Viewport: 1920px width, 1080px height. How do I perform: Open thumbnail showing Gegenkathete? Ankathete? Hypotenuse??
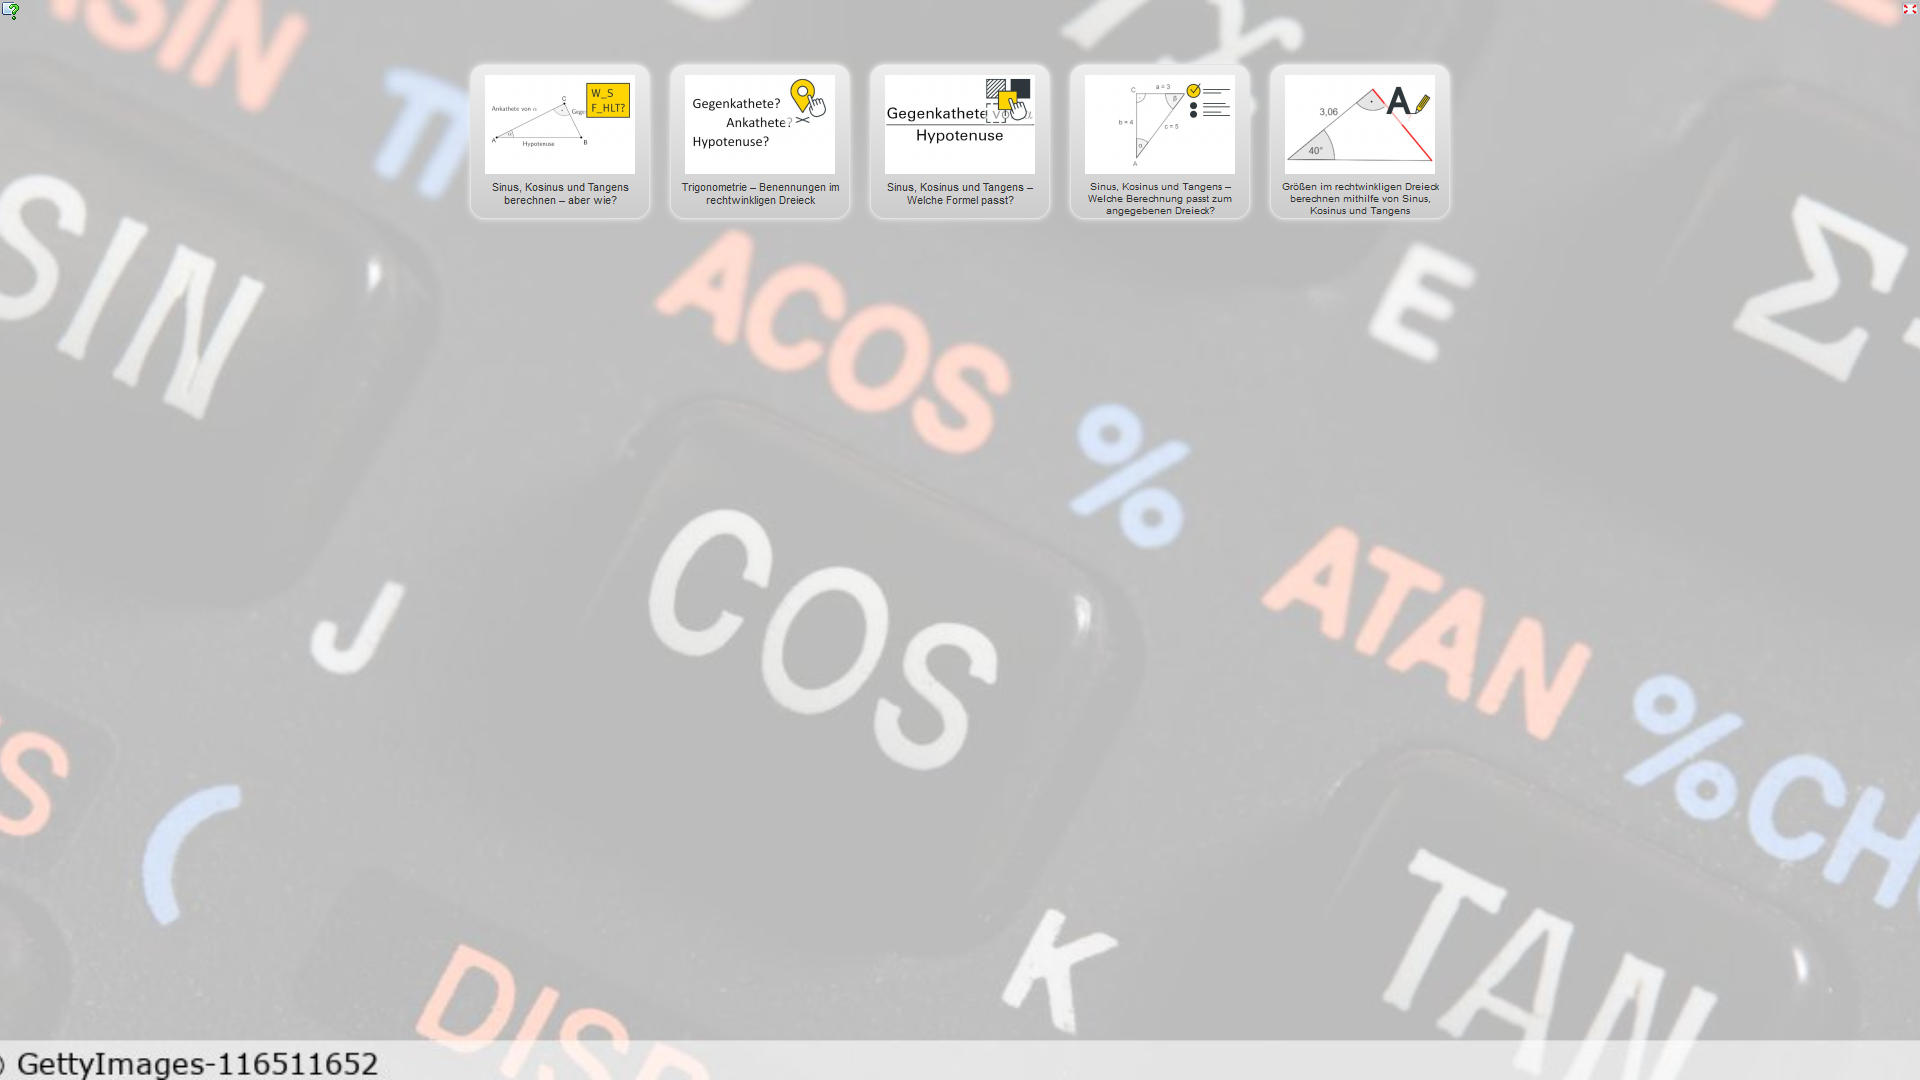pyautogui.click(x=760, y=124)
